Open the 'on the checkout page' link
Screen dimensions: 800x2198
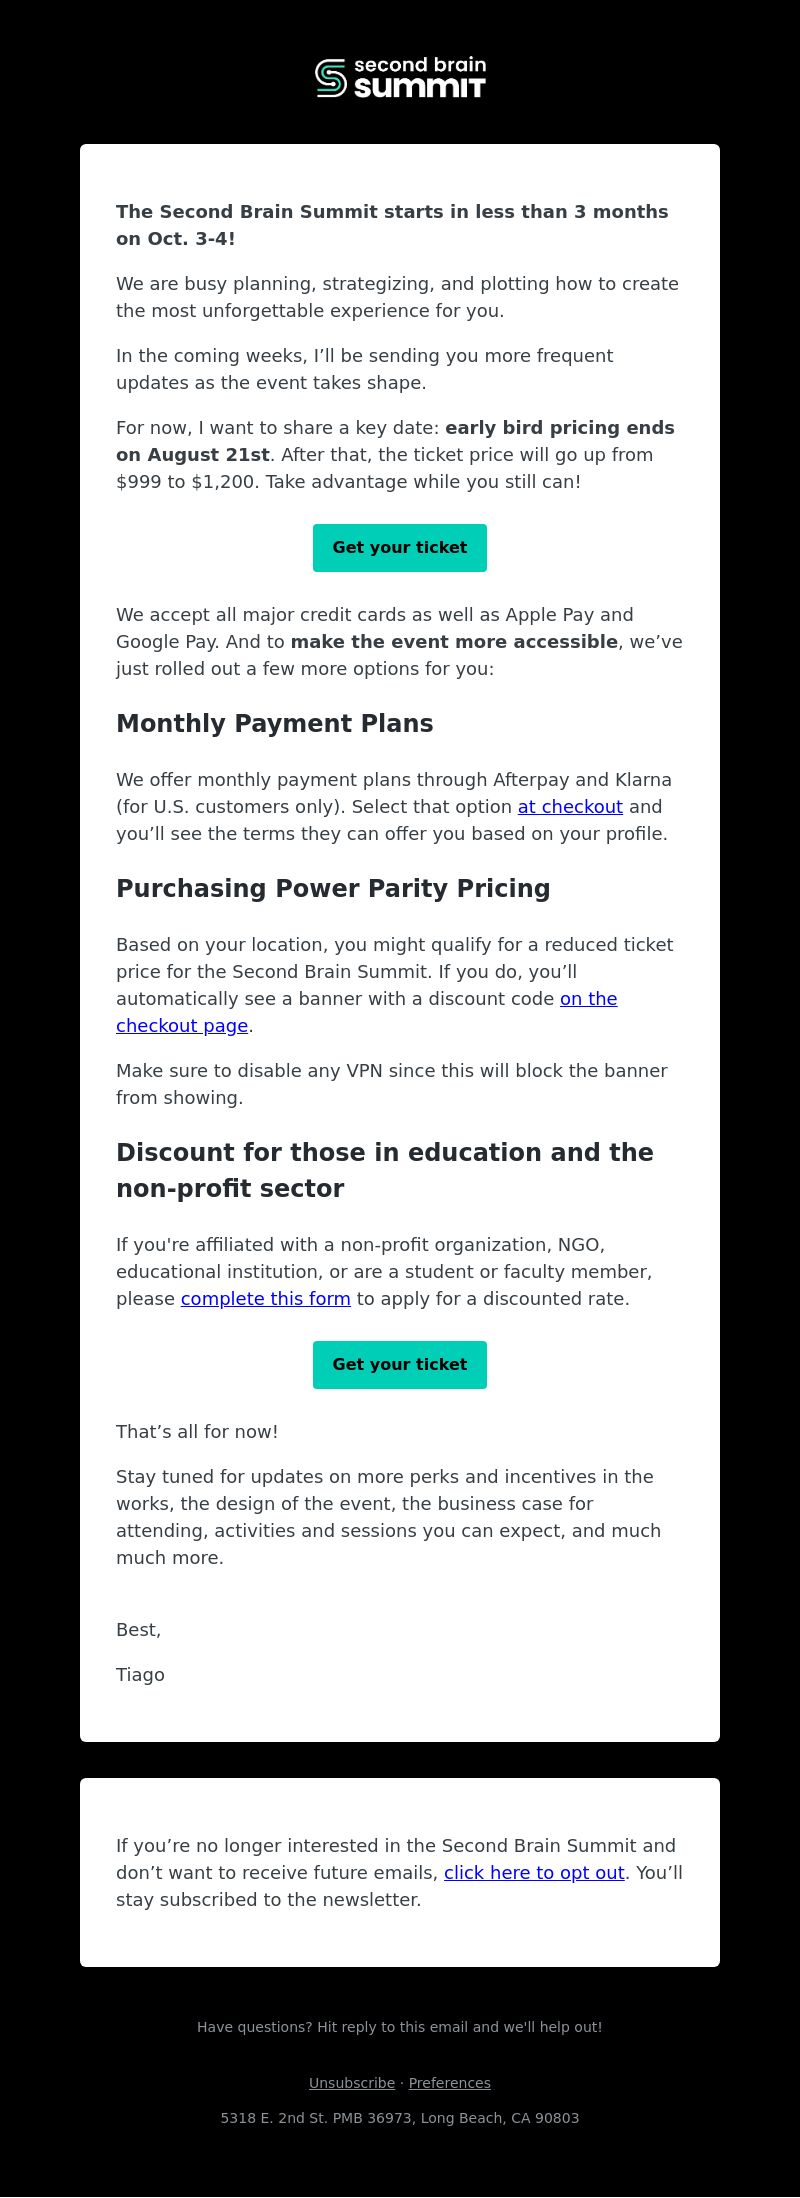366,1012
